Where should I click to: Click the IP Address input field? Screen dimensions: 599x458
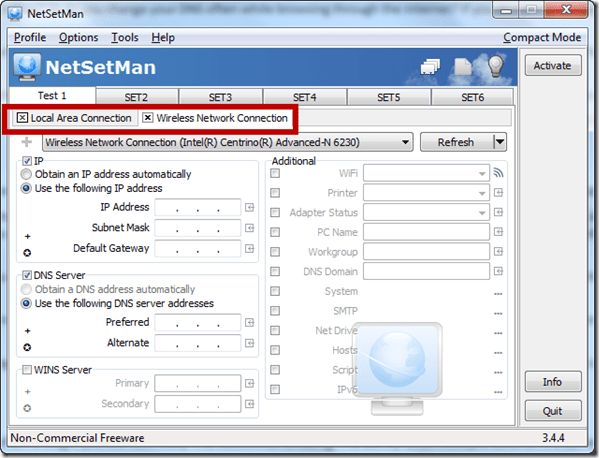(198, 208)
